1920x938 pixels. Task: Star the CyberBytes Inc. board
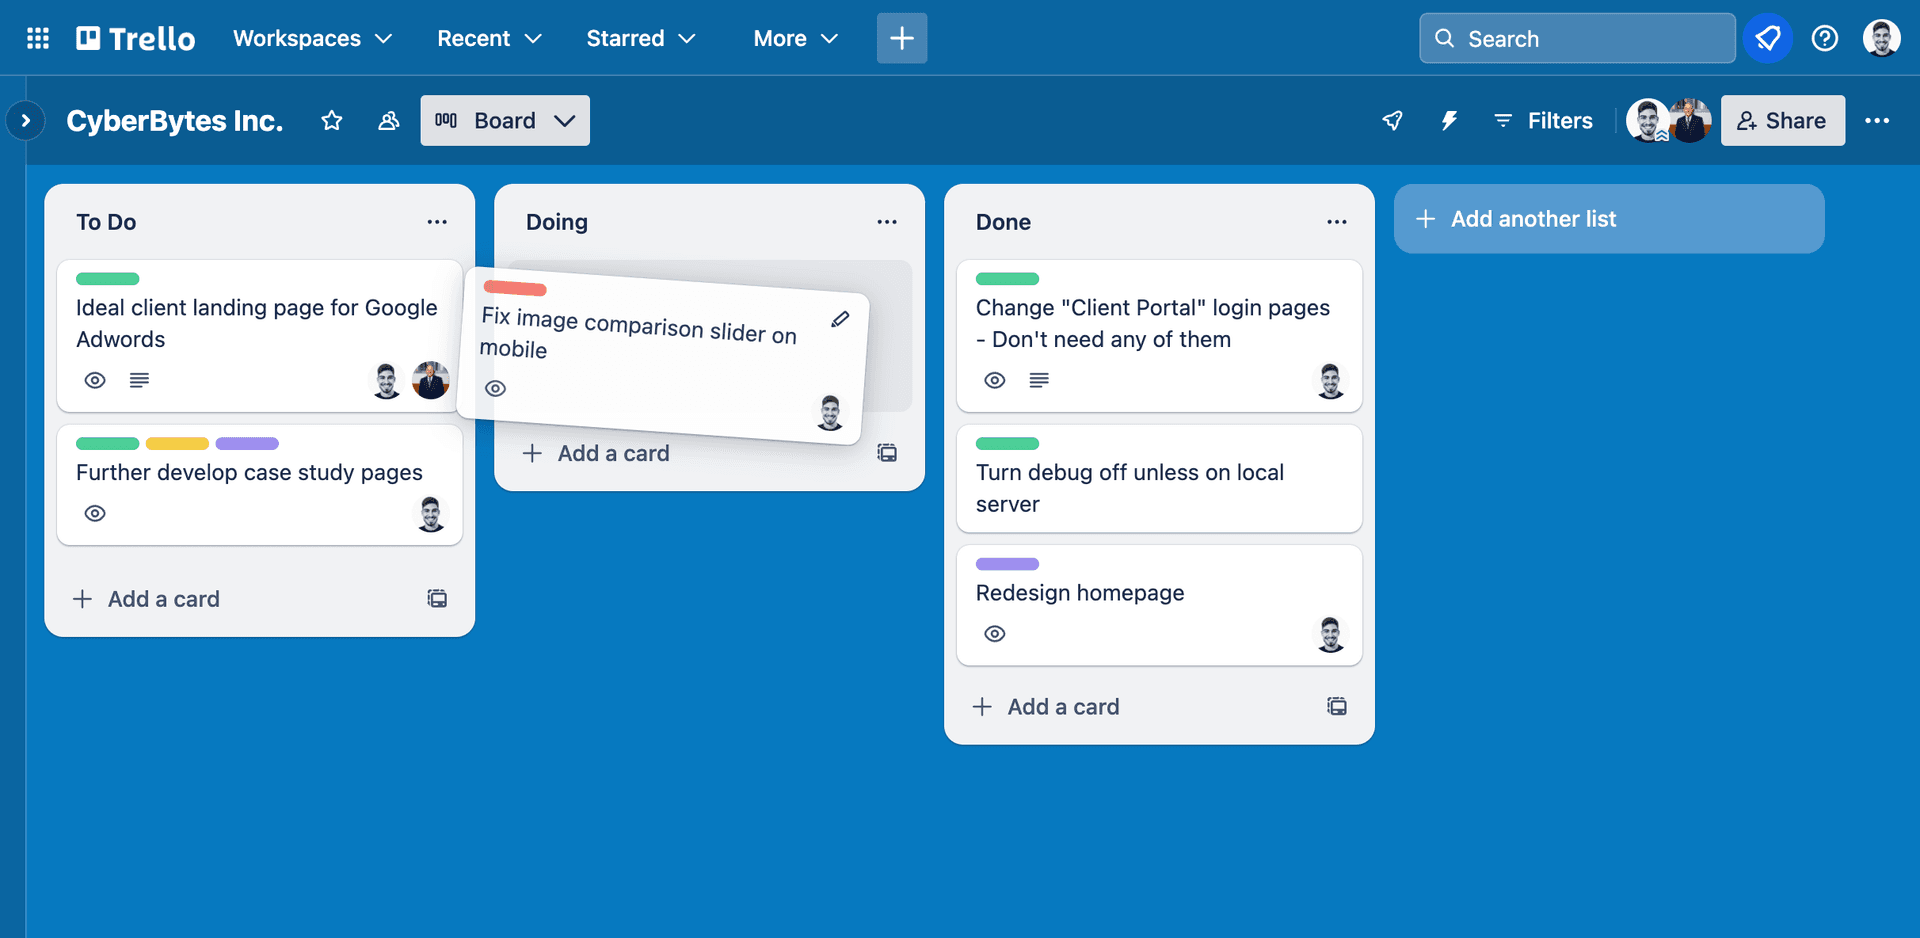coord(332,121)
